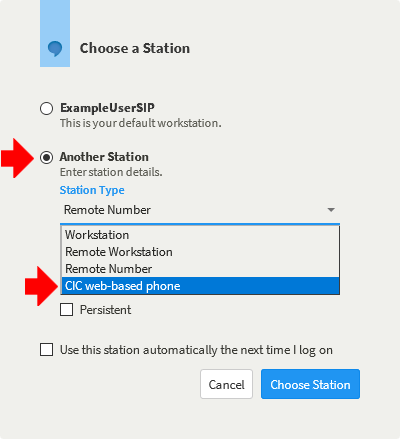The height and width of the screenshot is (439, 400).
Task: Click the Station Type label
Action: [92, 190]
